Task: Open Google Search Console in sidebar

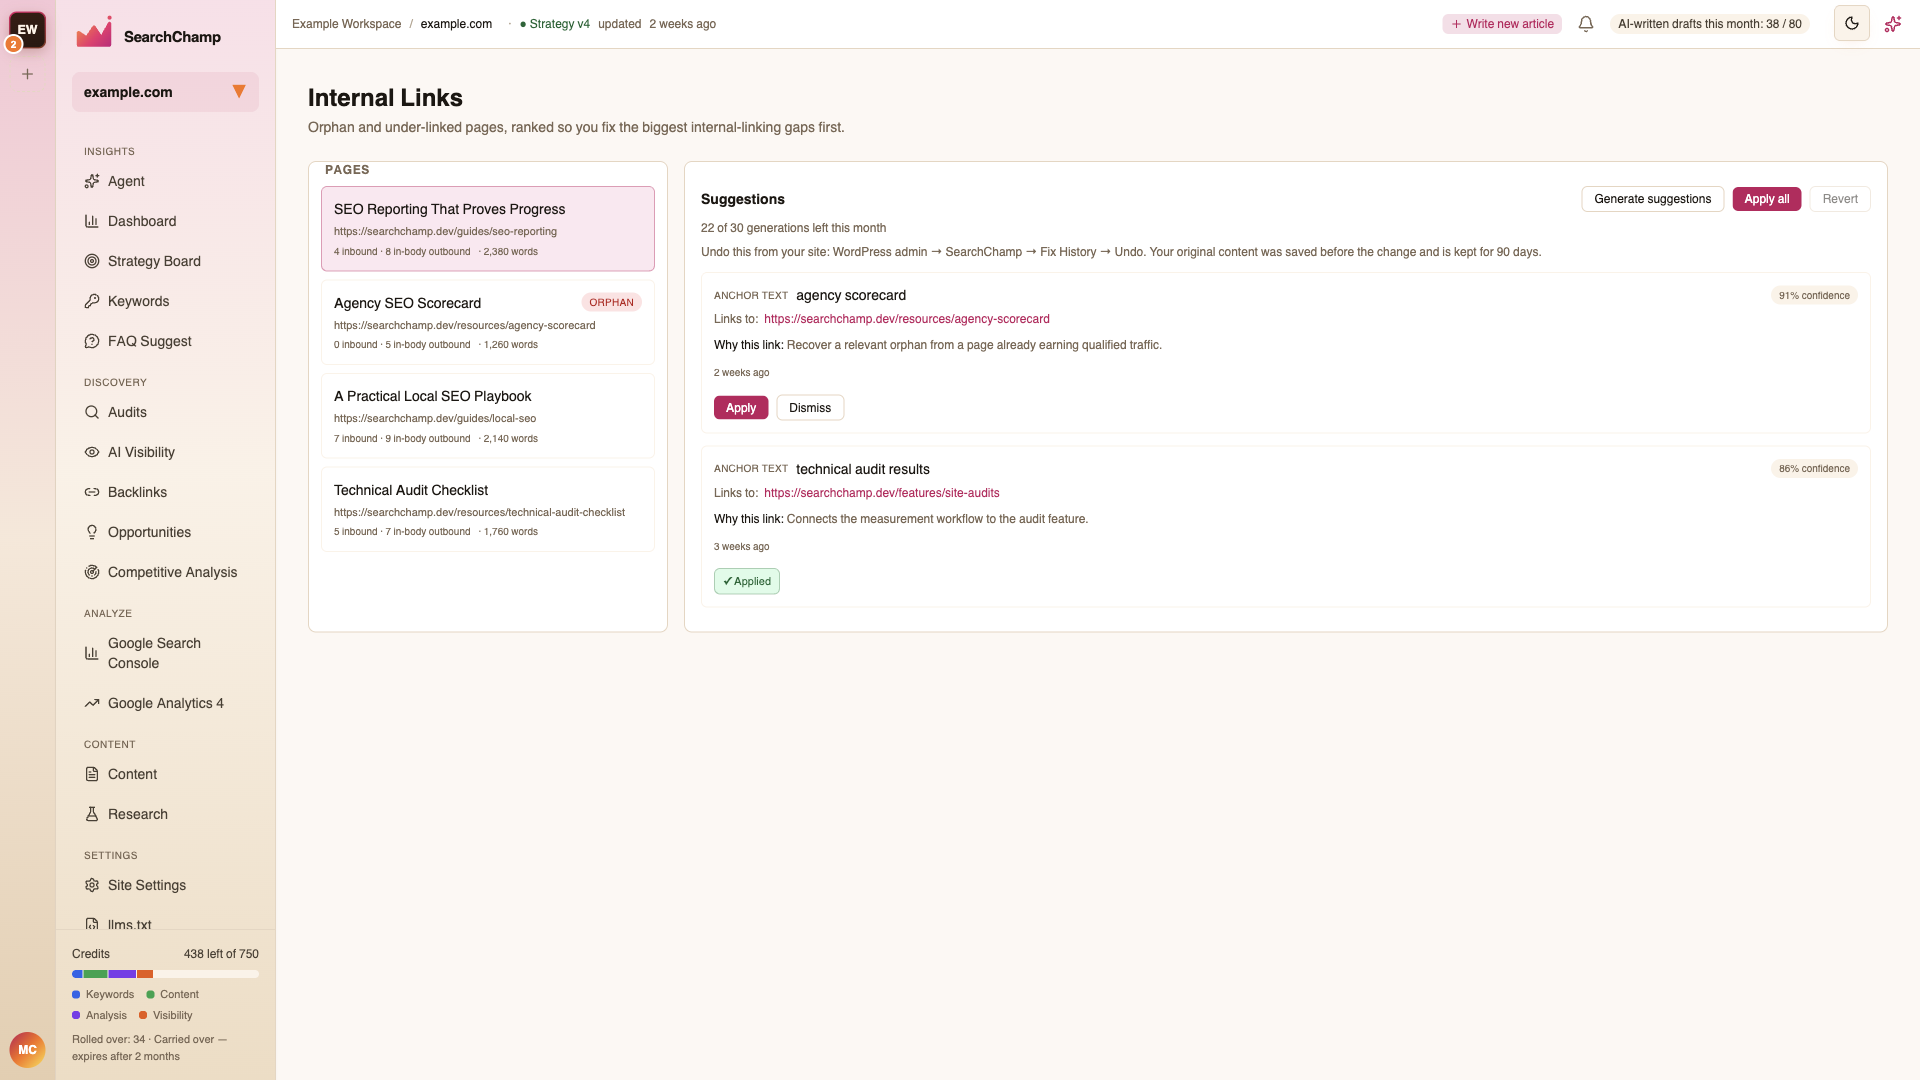Action: (165, 653)
